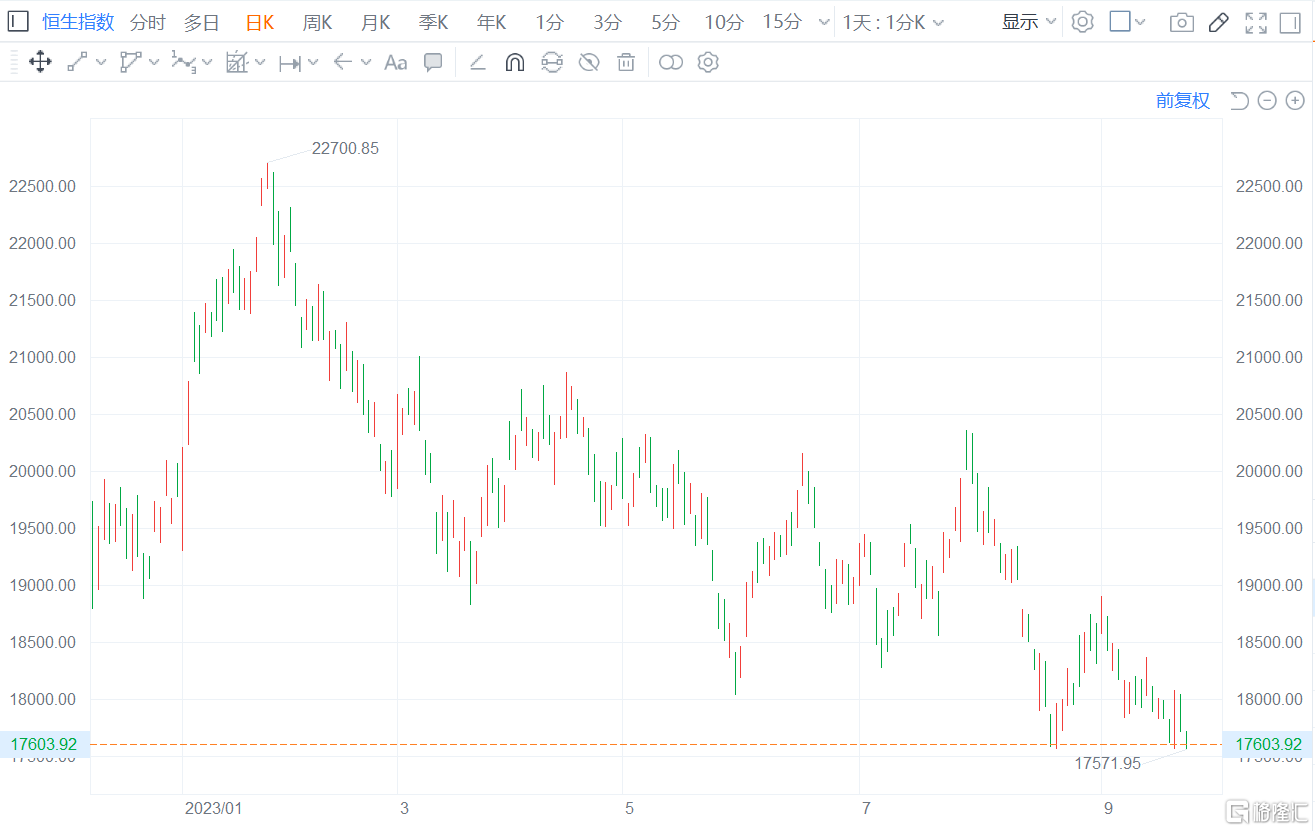
Task: Expand polygon shape tool options
Action: 154,63
